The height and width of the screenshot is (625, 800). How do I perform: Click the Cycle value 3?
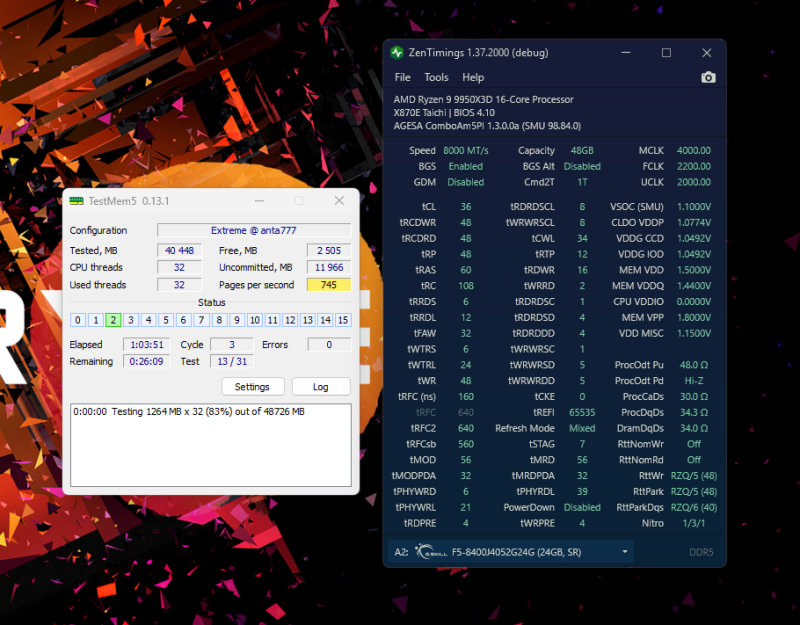232,345
